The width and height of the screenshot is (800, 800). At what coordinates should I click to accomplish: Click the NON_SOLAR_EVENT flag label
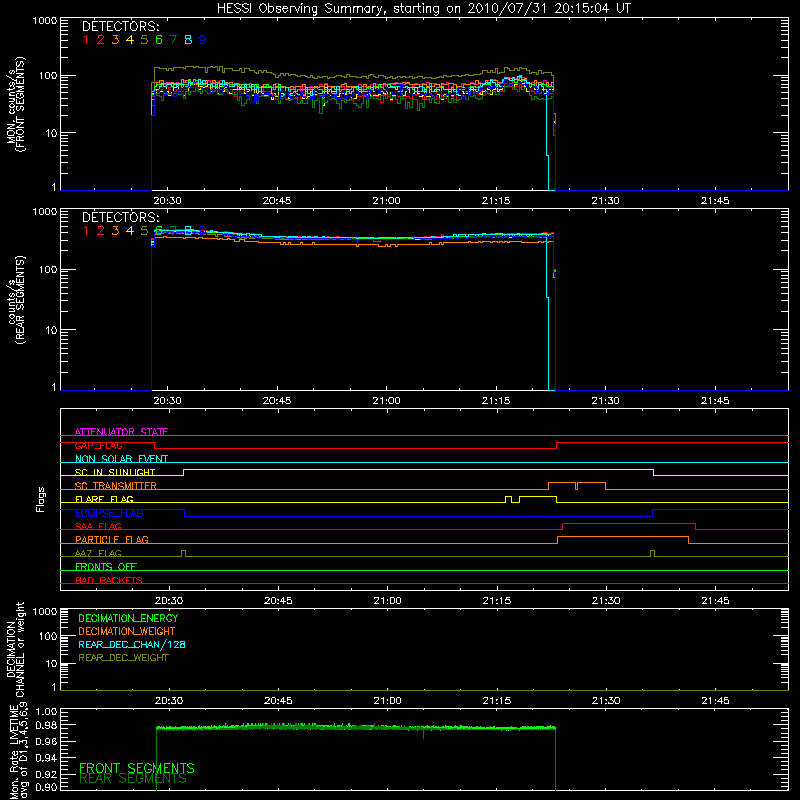(121, 459)
